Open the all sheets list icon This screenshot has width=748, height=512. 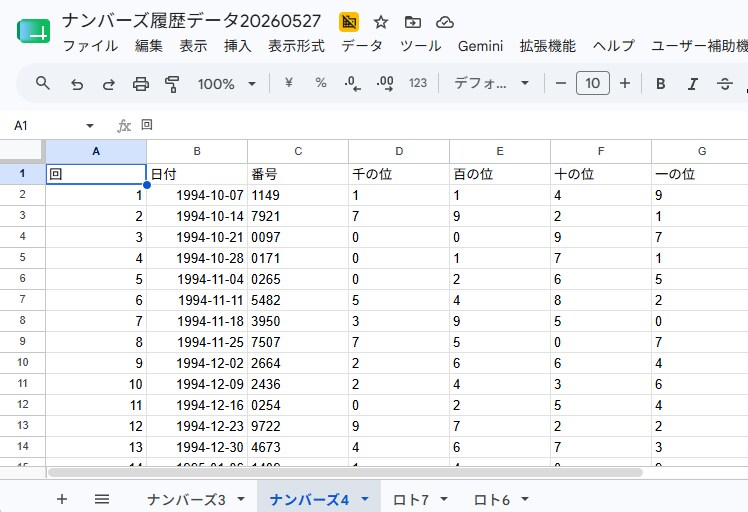tap(102, 499)
